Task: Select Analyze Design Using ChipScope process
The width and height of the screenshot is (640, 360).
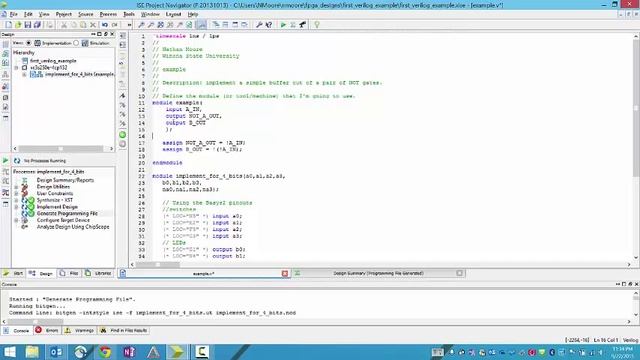Action: (73, 227)
